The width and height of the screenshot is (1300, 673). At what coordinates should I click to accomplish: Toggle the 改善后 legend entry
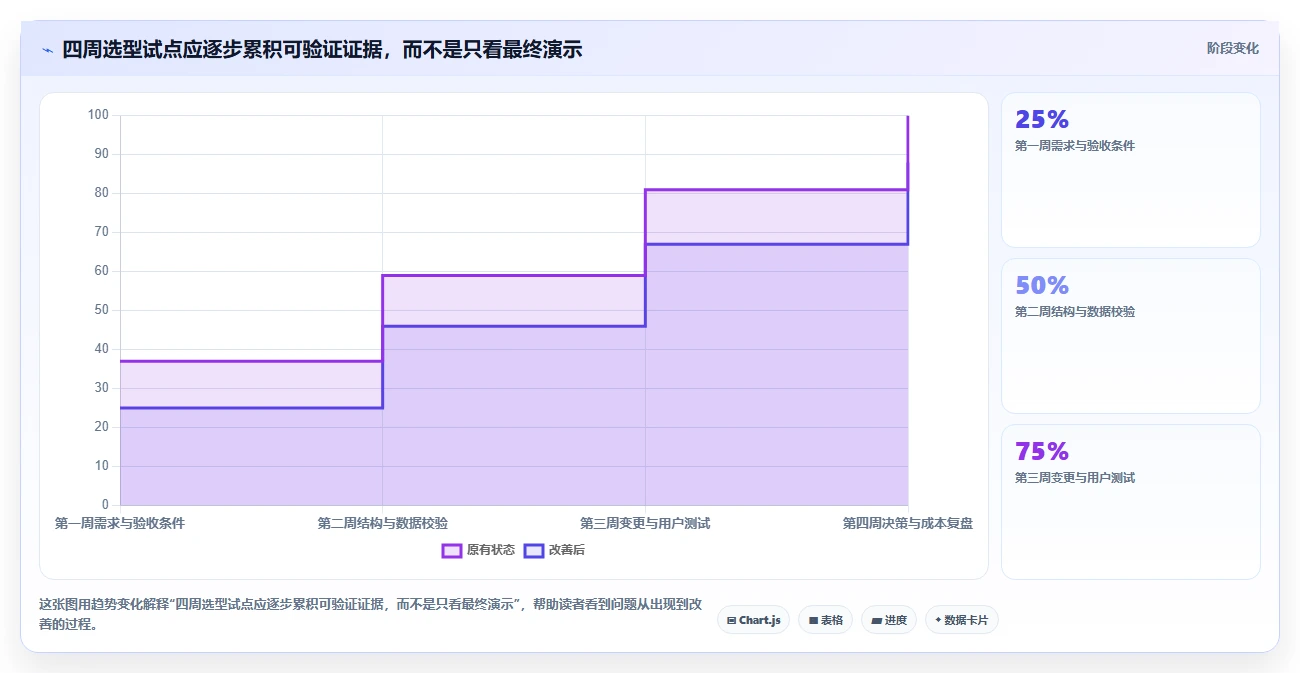click(554, 550)
